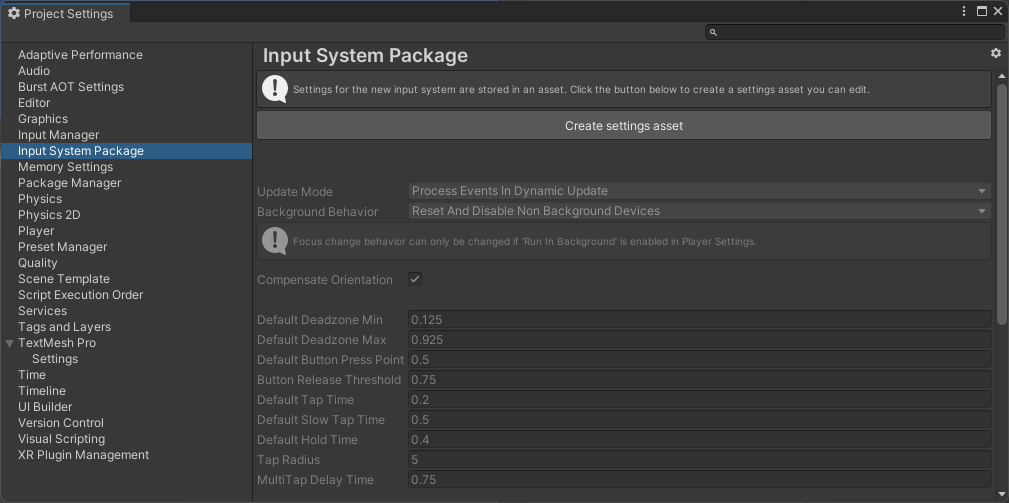Click the scrollbar up arrow
This screenshot has width=1009, height=503.
(1001, 76)
